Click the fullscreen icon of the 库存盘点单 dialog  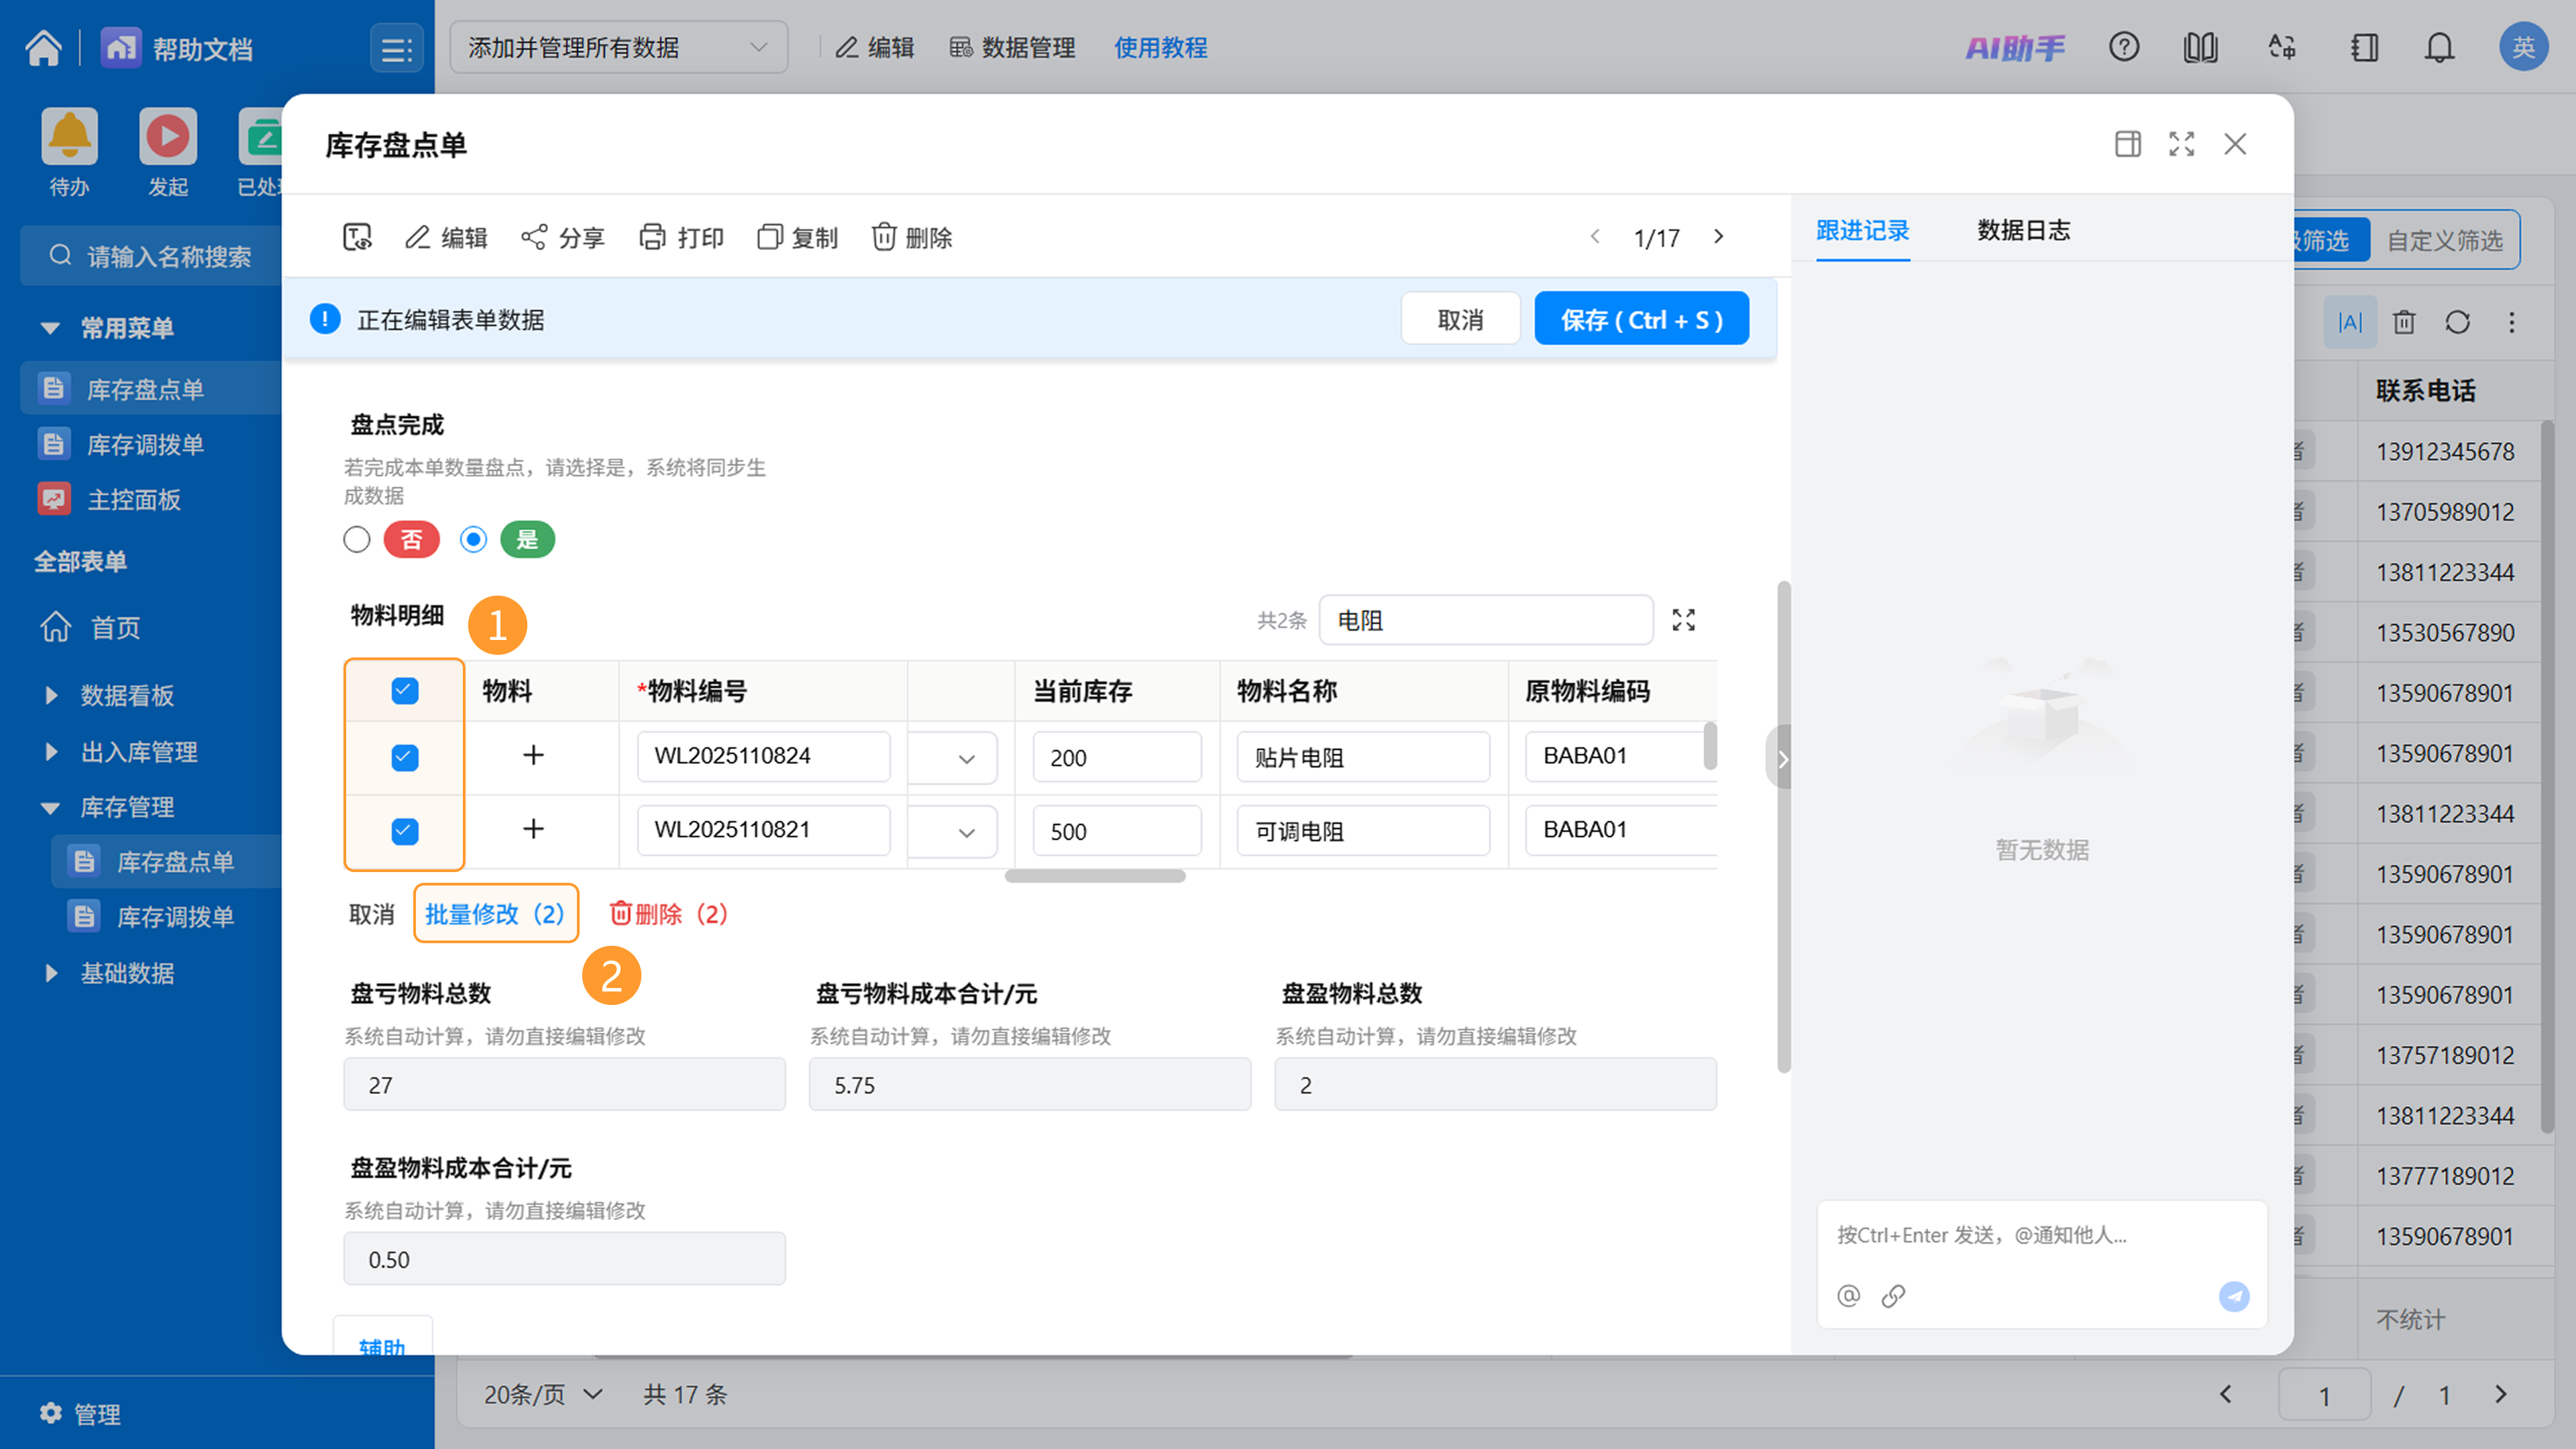(2181, 144)
